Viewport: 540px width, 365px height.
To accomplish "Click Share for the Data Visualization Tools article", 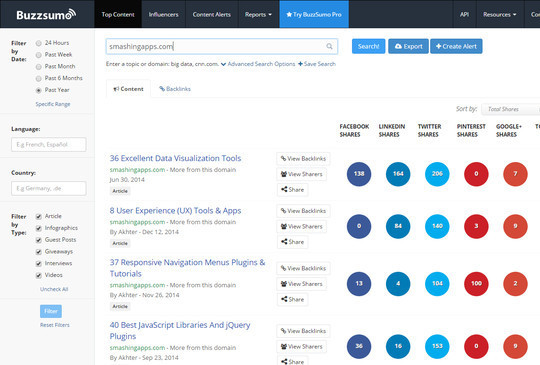I will (x=292, y=190).
